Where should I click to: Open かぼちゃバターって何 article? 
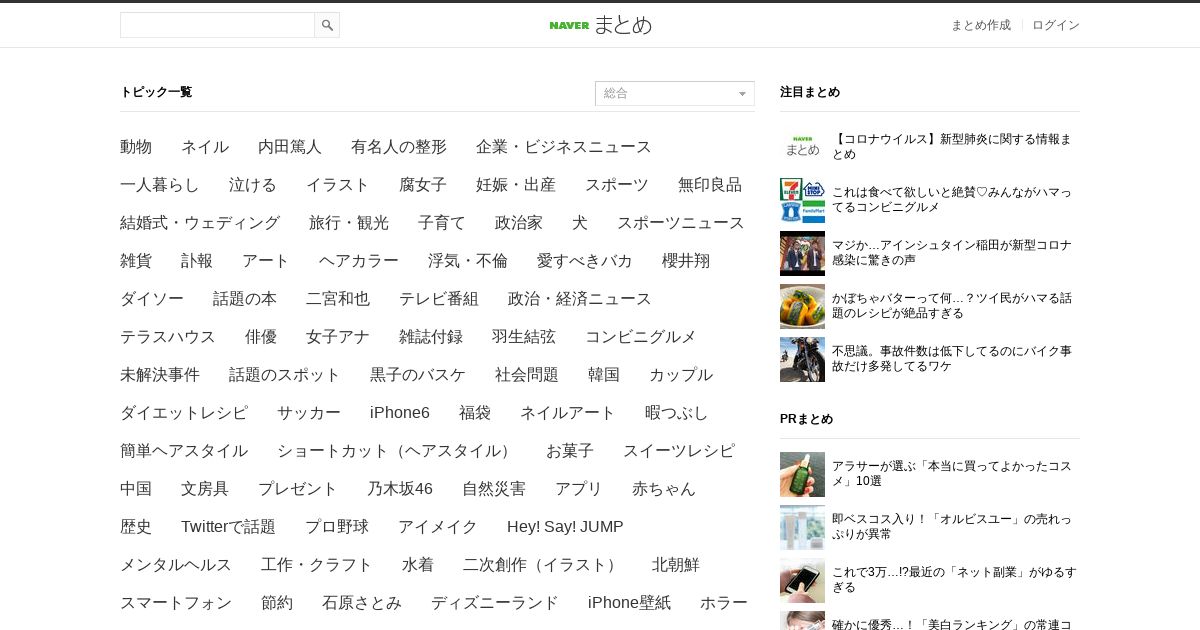click(951, 306)
